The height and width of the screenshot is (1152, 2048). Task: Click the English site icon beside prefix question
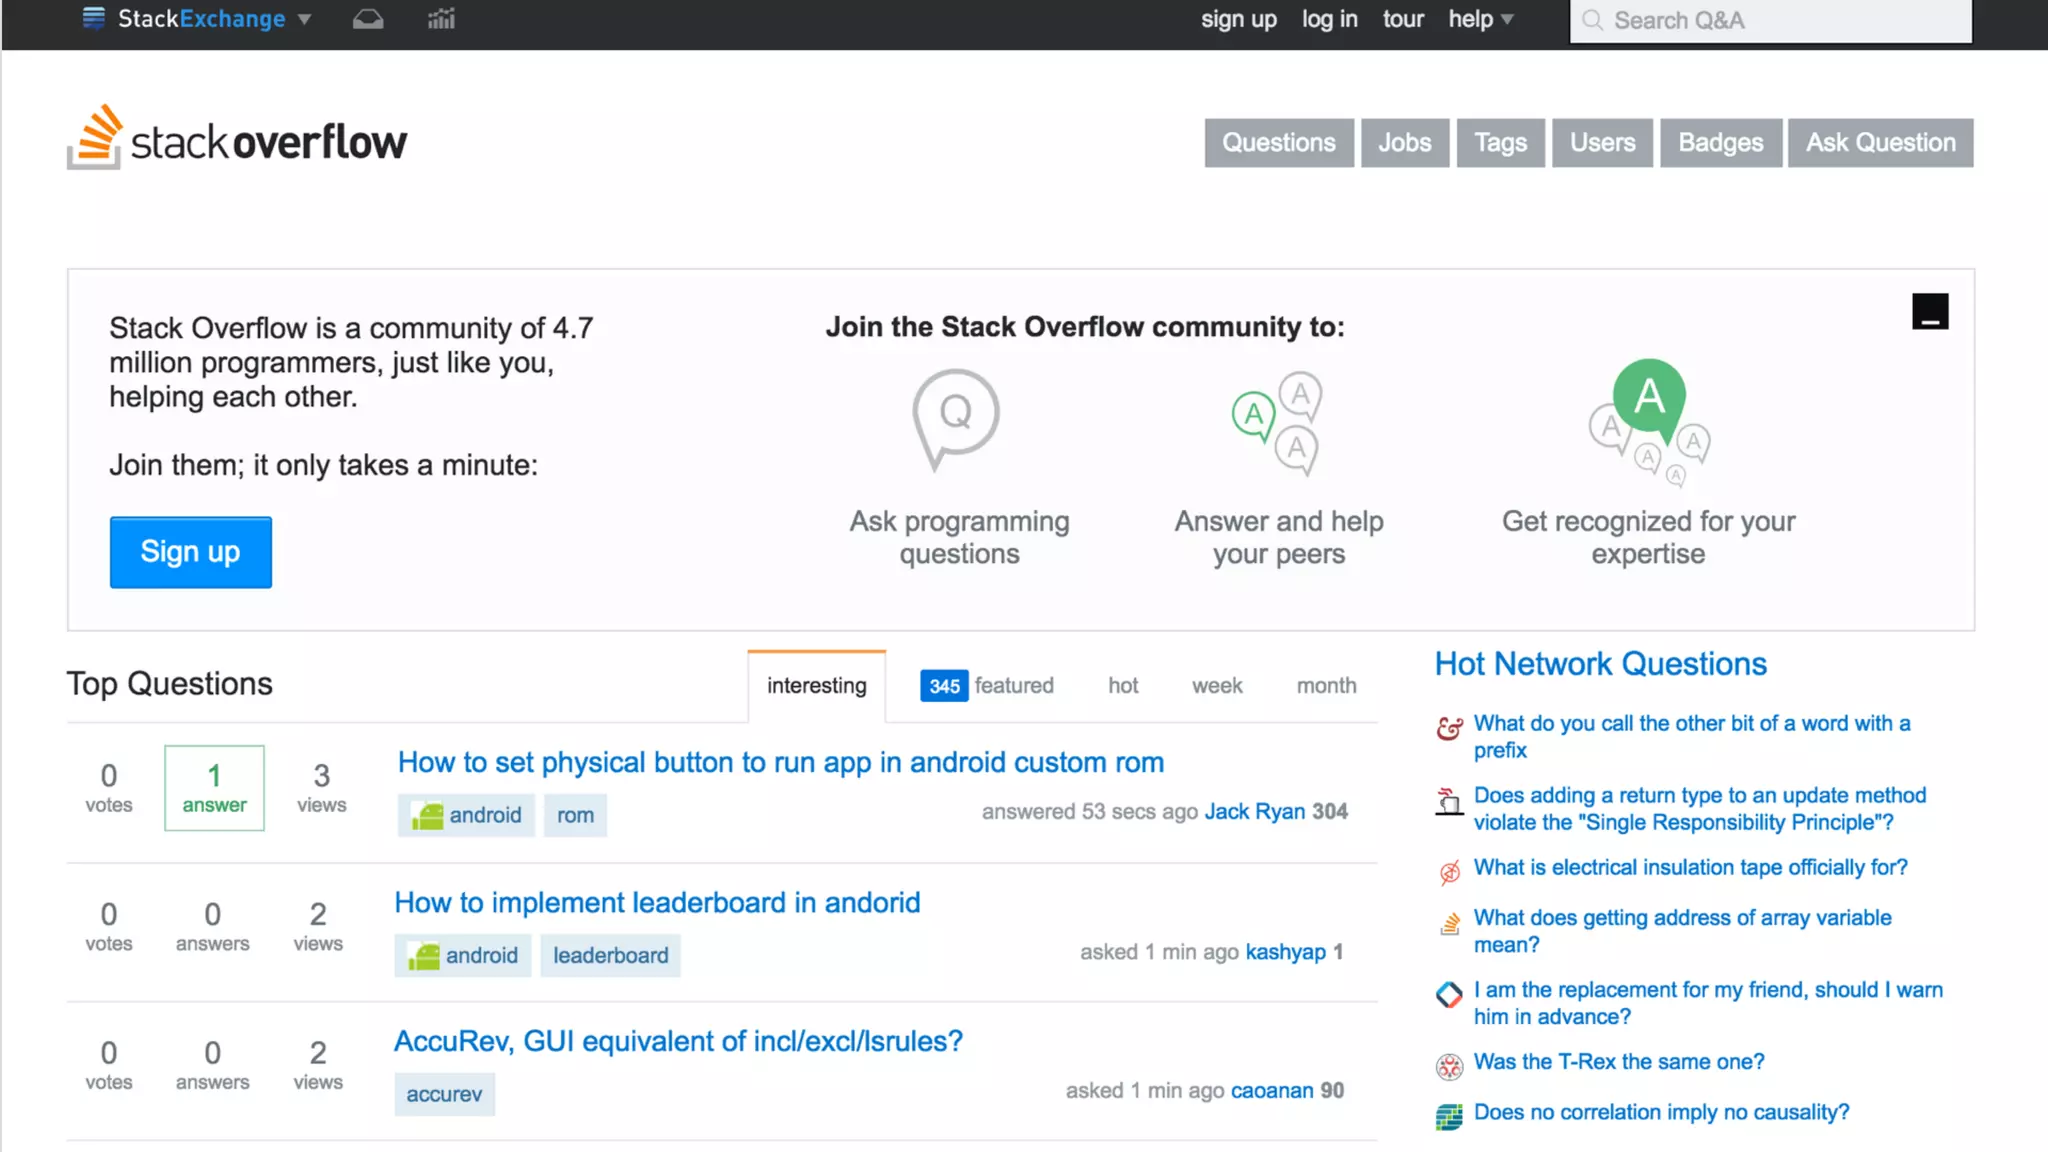pyautogui.click(x=1449, y=728)
